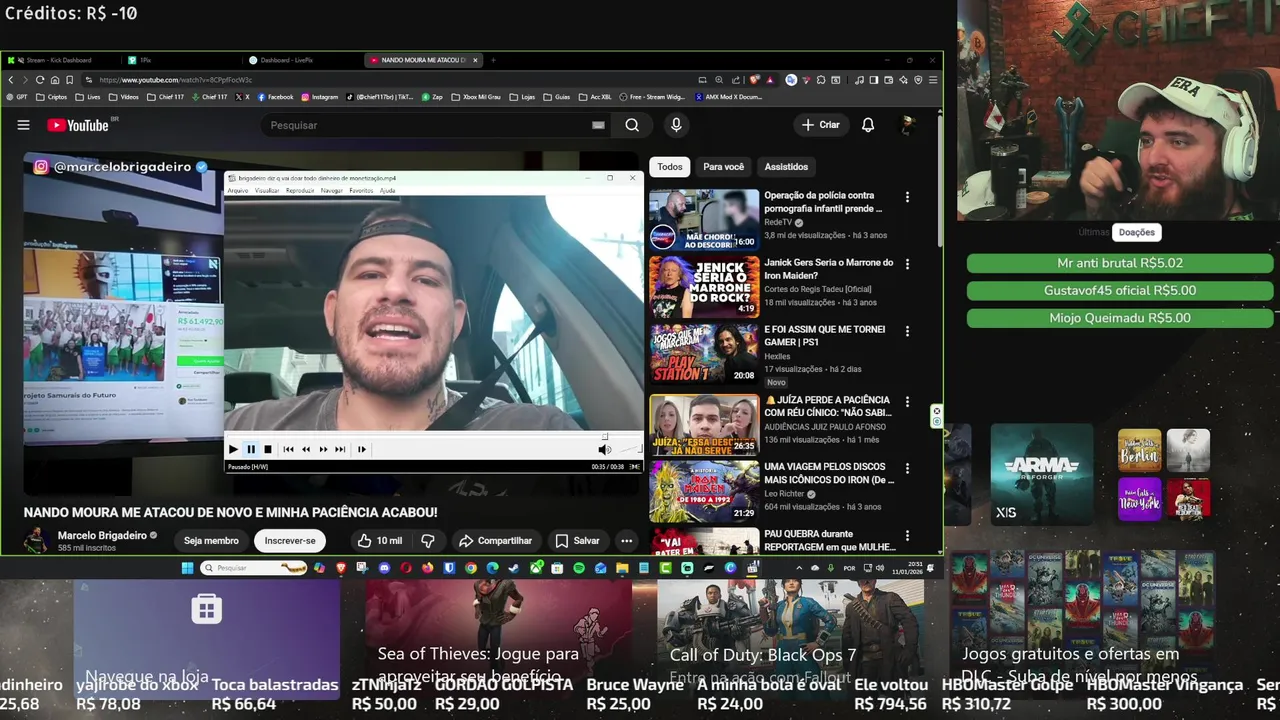Image resolution: width=1280 pixels, height=720 pixels.
Task: Open the JENICK SERIA O MARRONE thumbnail
Action: pos(704,287)
